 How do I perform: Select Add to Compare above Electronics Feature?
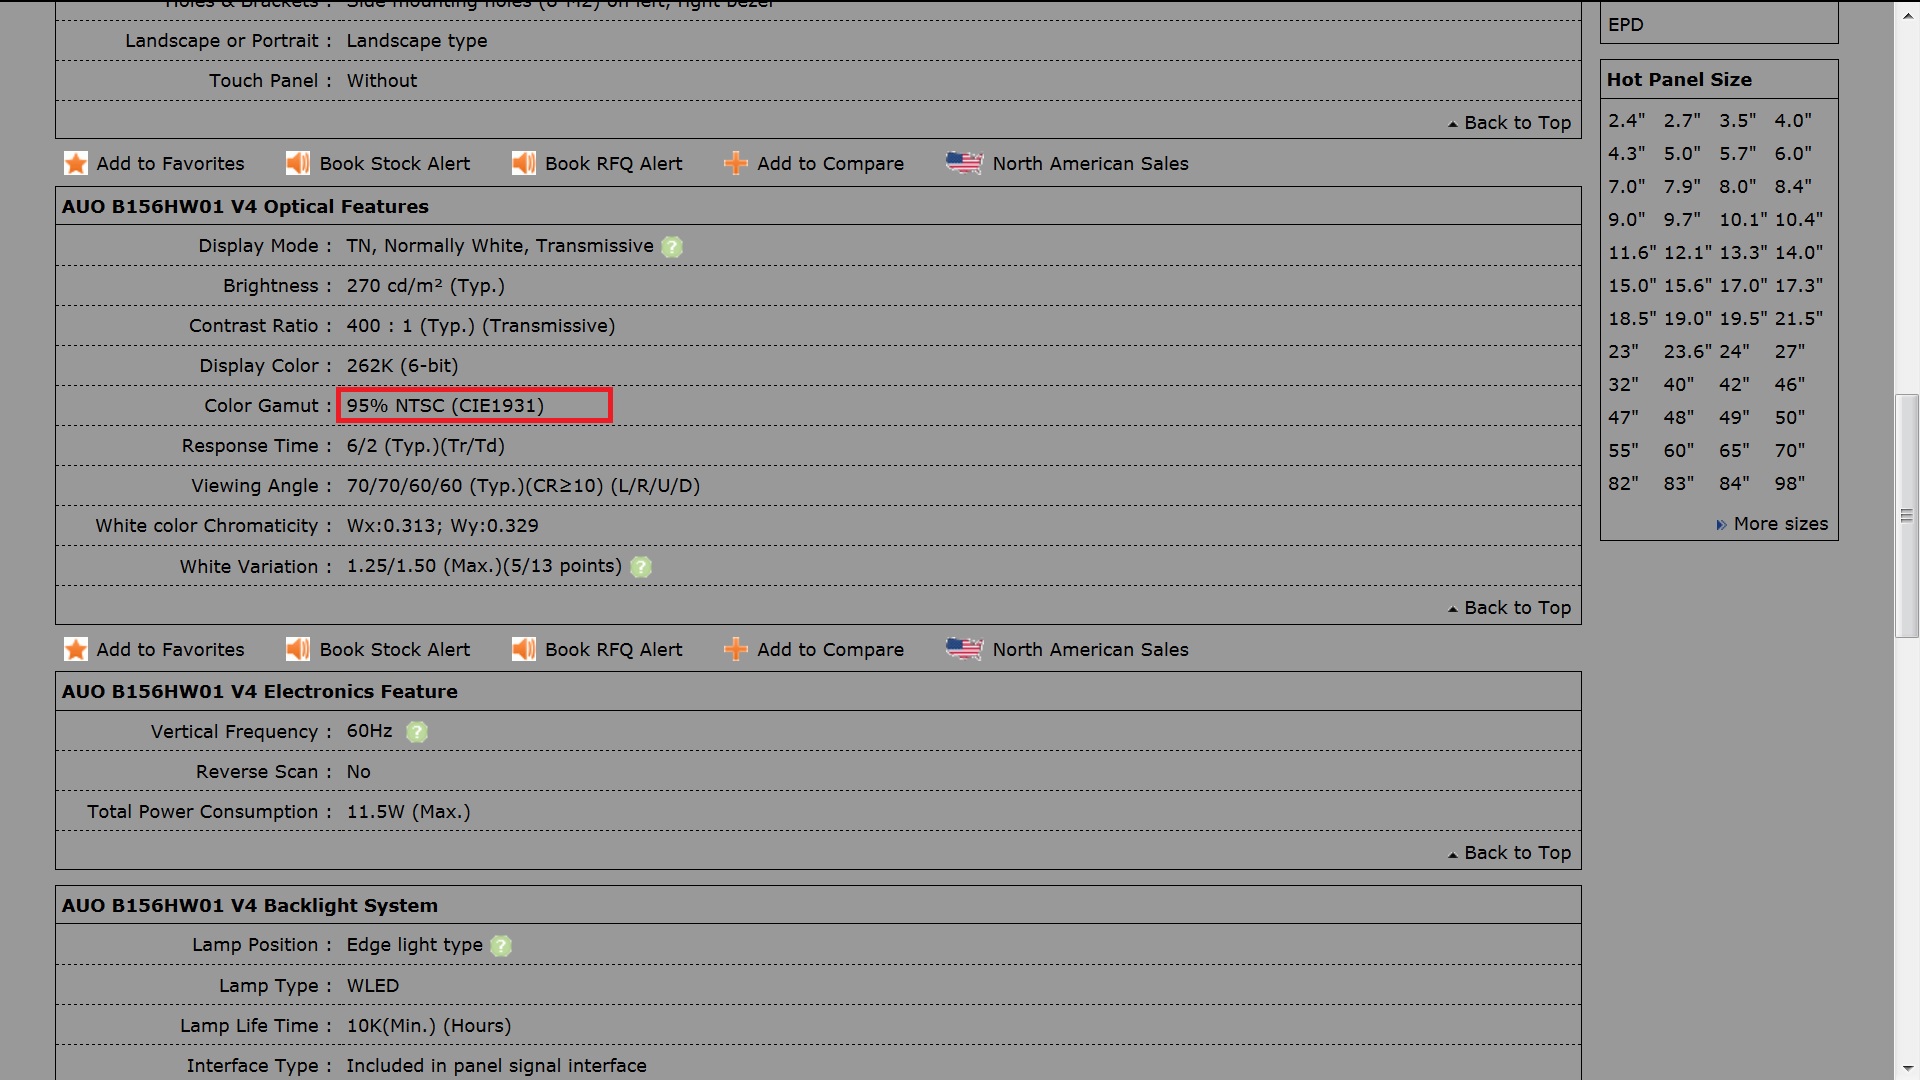[831, 649]
